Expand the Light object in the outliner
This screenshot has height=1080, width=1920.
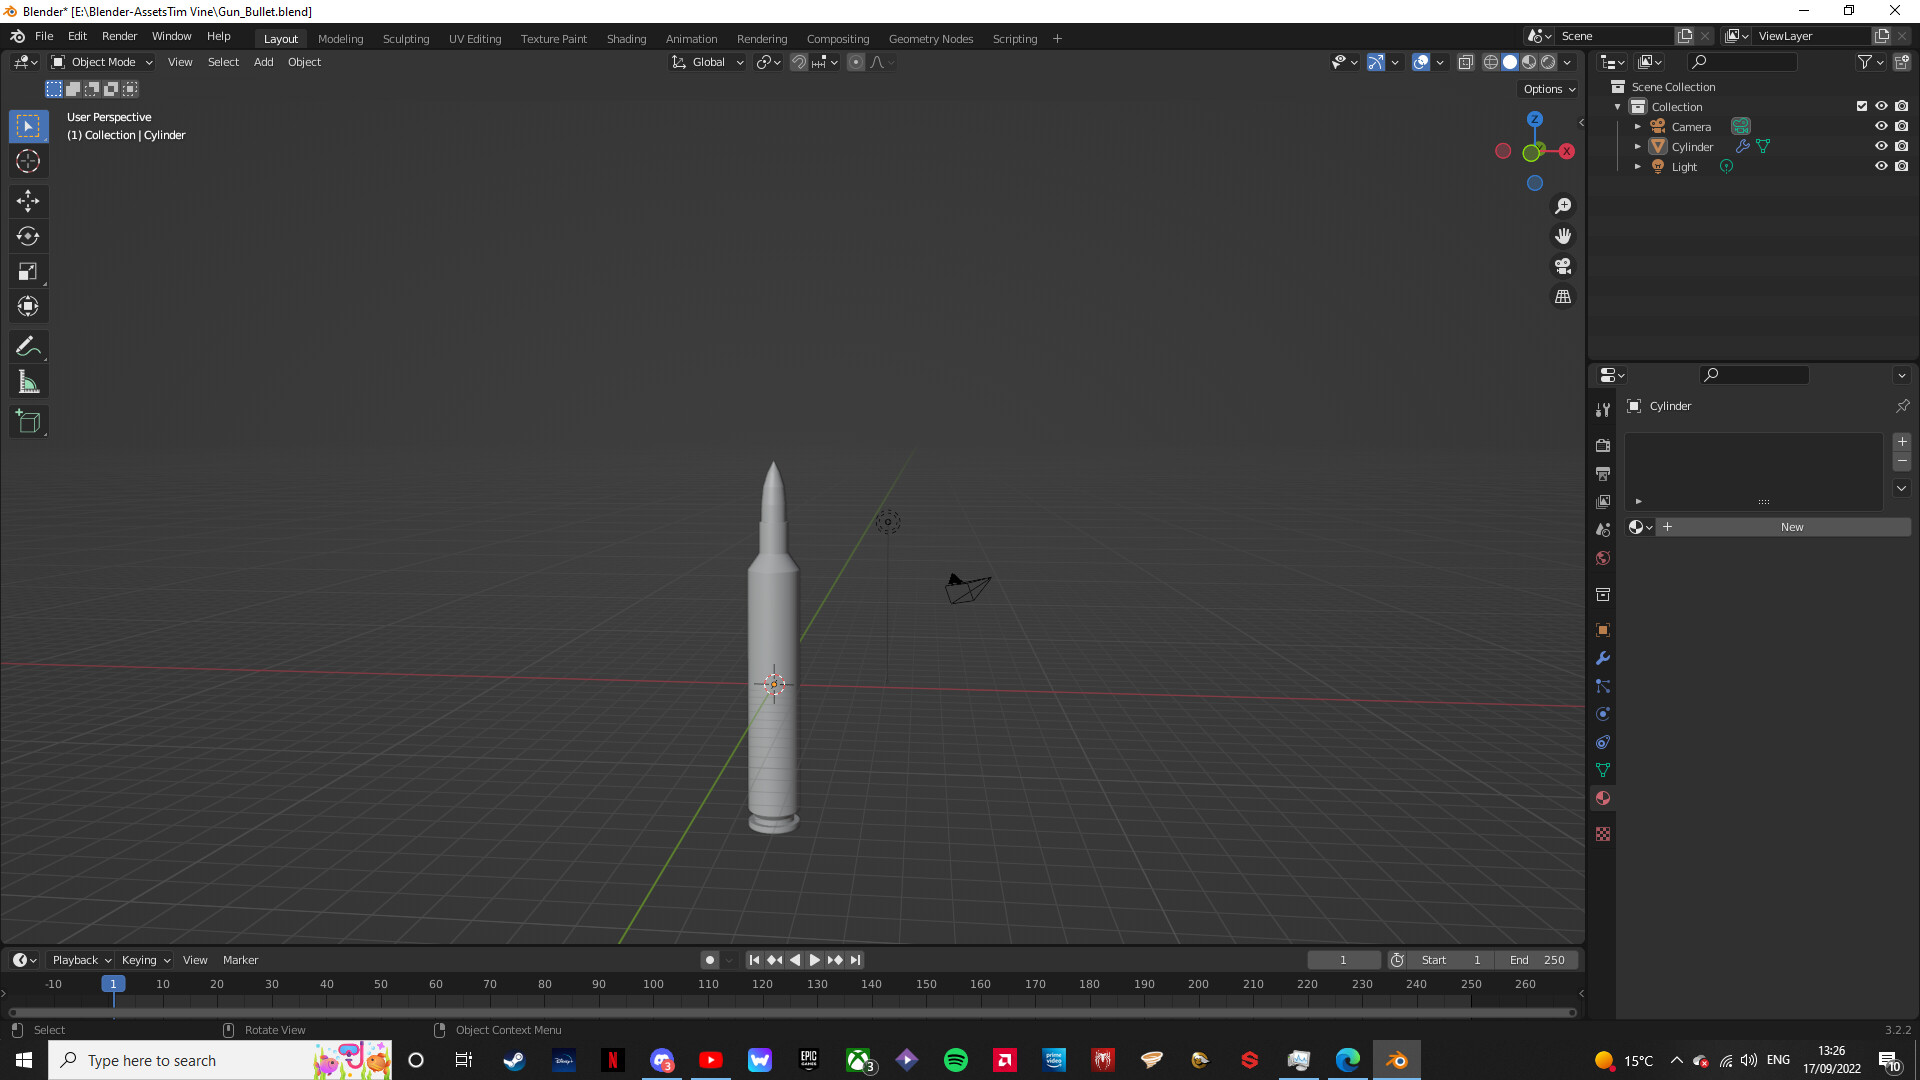(1638, 167)
